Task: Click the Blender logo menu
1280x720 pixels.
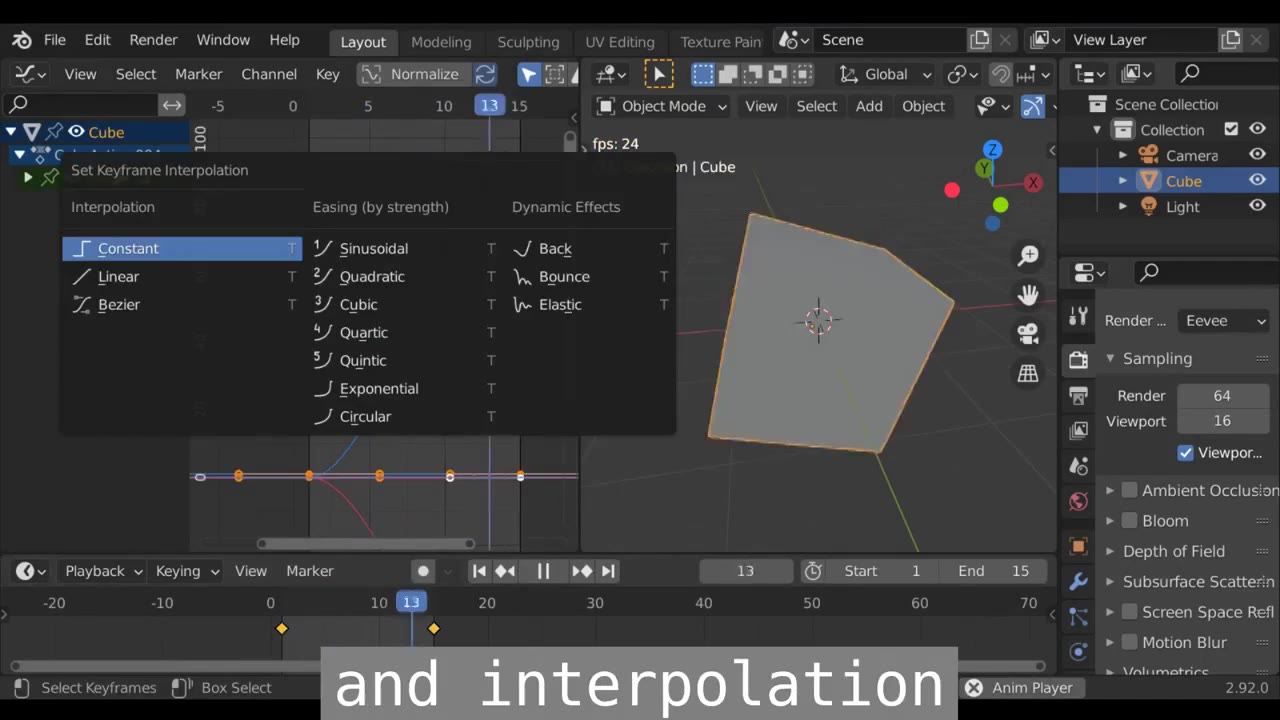Action: coord(21,40)
